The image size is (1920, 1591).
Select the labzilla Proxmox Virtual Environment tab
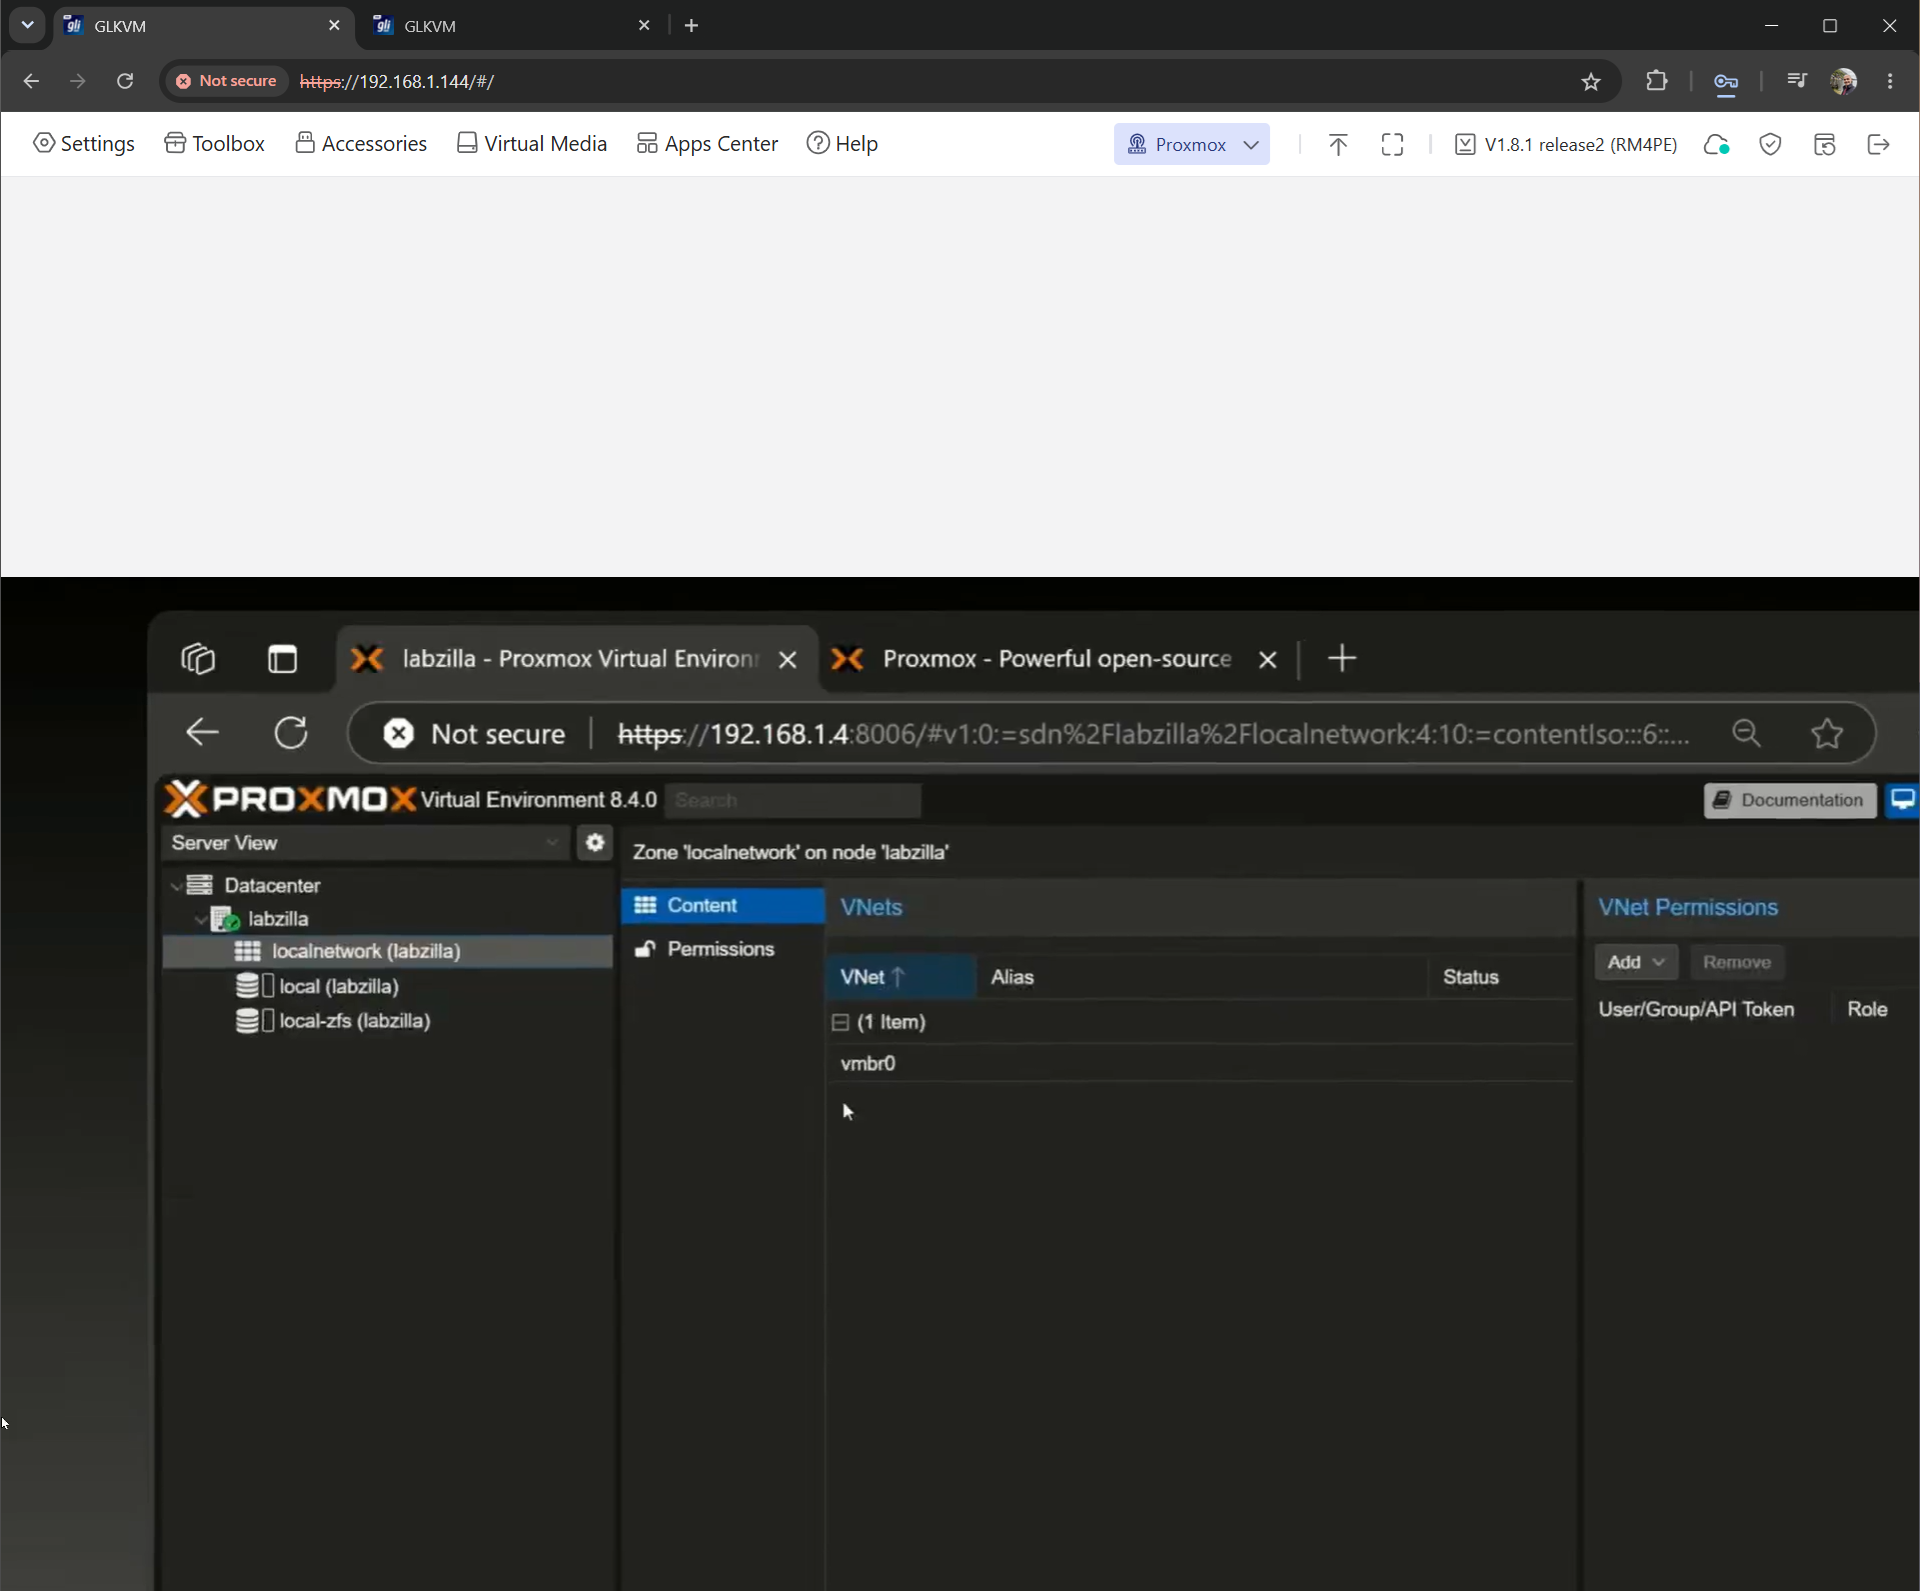point(577,659)
